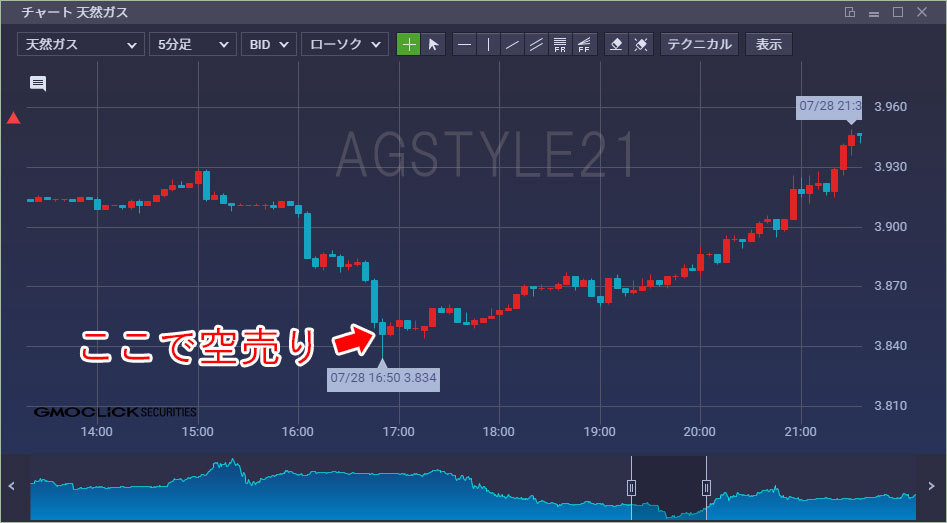Select the crosshair cursor tool
947x523 pixels.
(408, 44)
